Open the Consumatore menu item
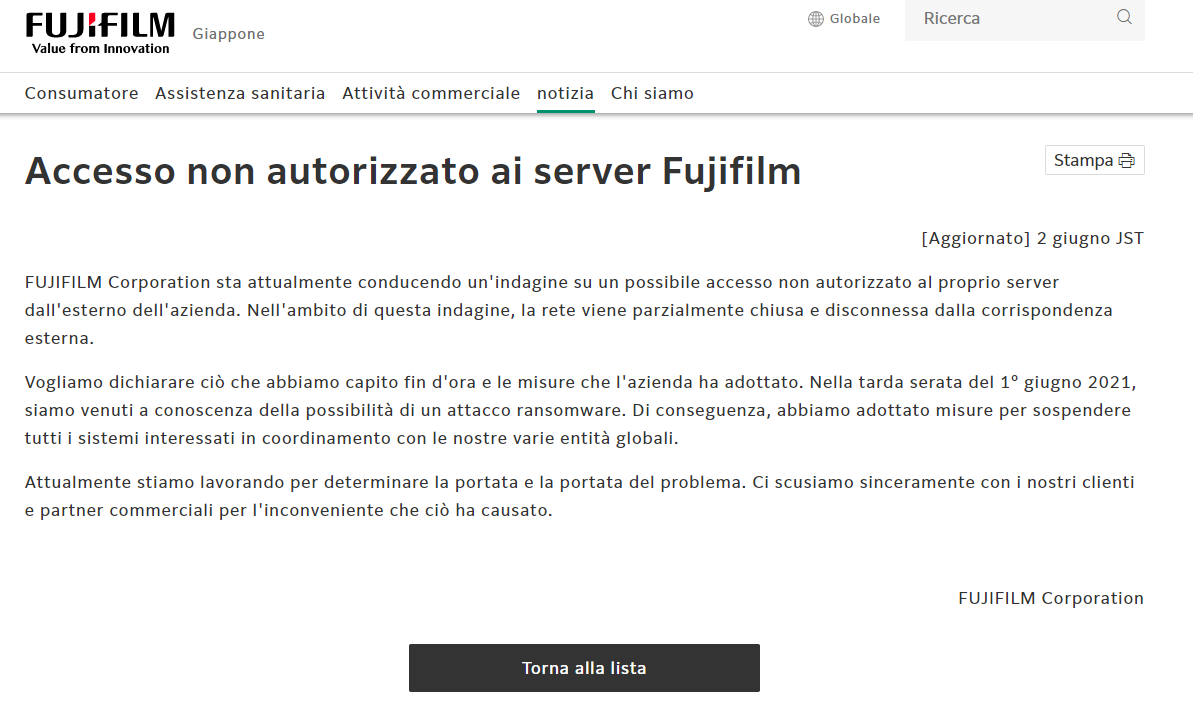Viewport: 1193px width, 717px height. pyautogui.click(x=81, y=93)
